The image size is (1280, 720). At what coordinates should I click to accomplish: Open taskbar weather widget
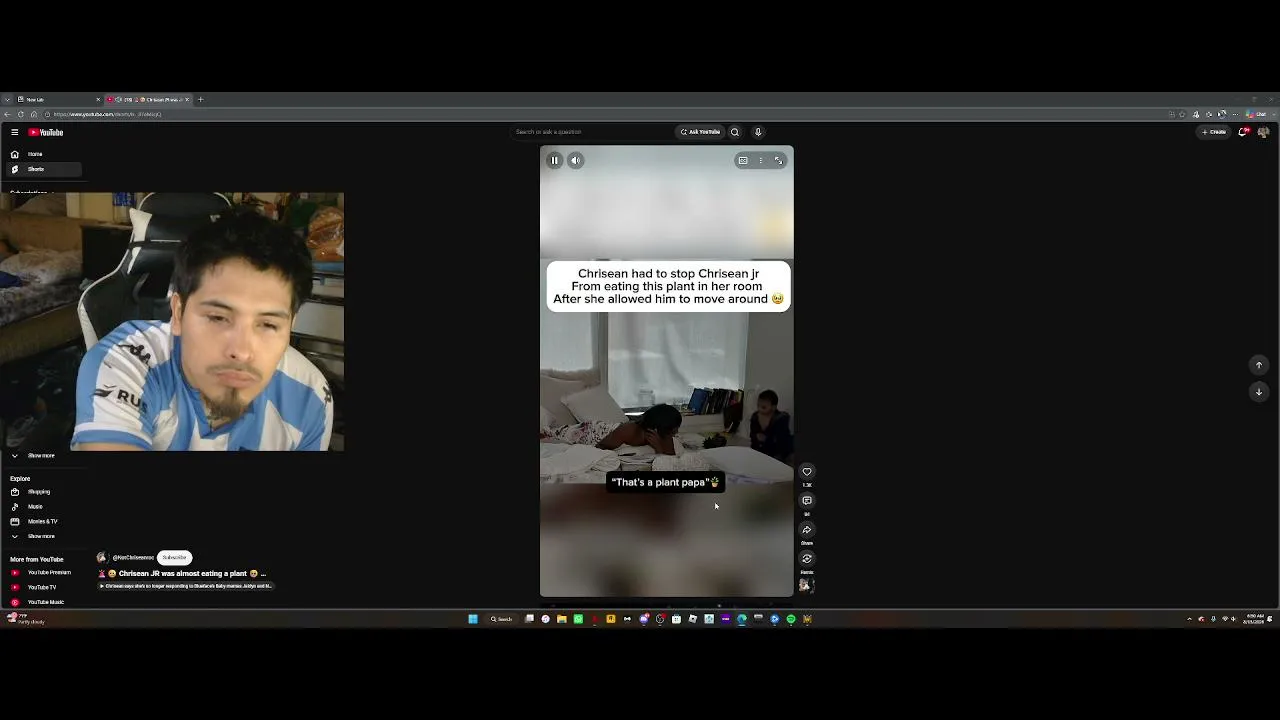[25, 619]
